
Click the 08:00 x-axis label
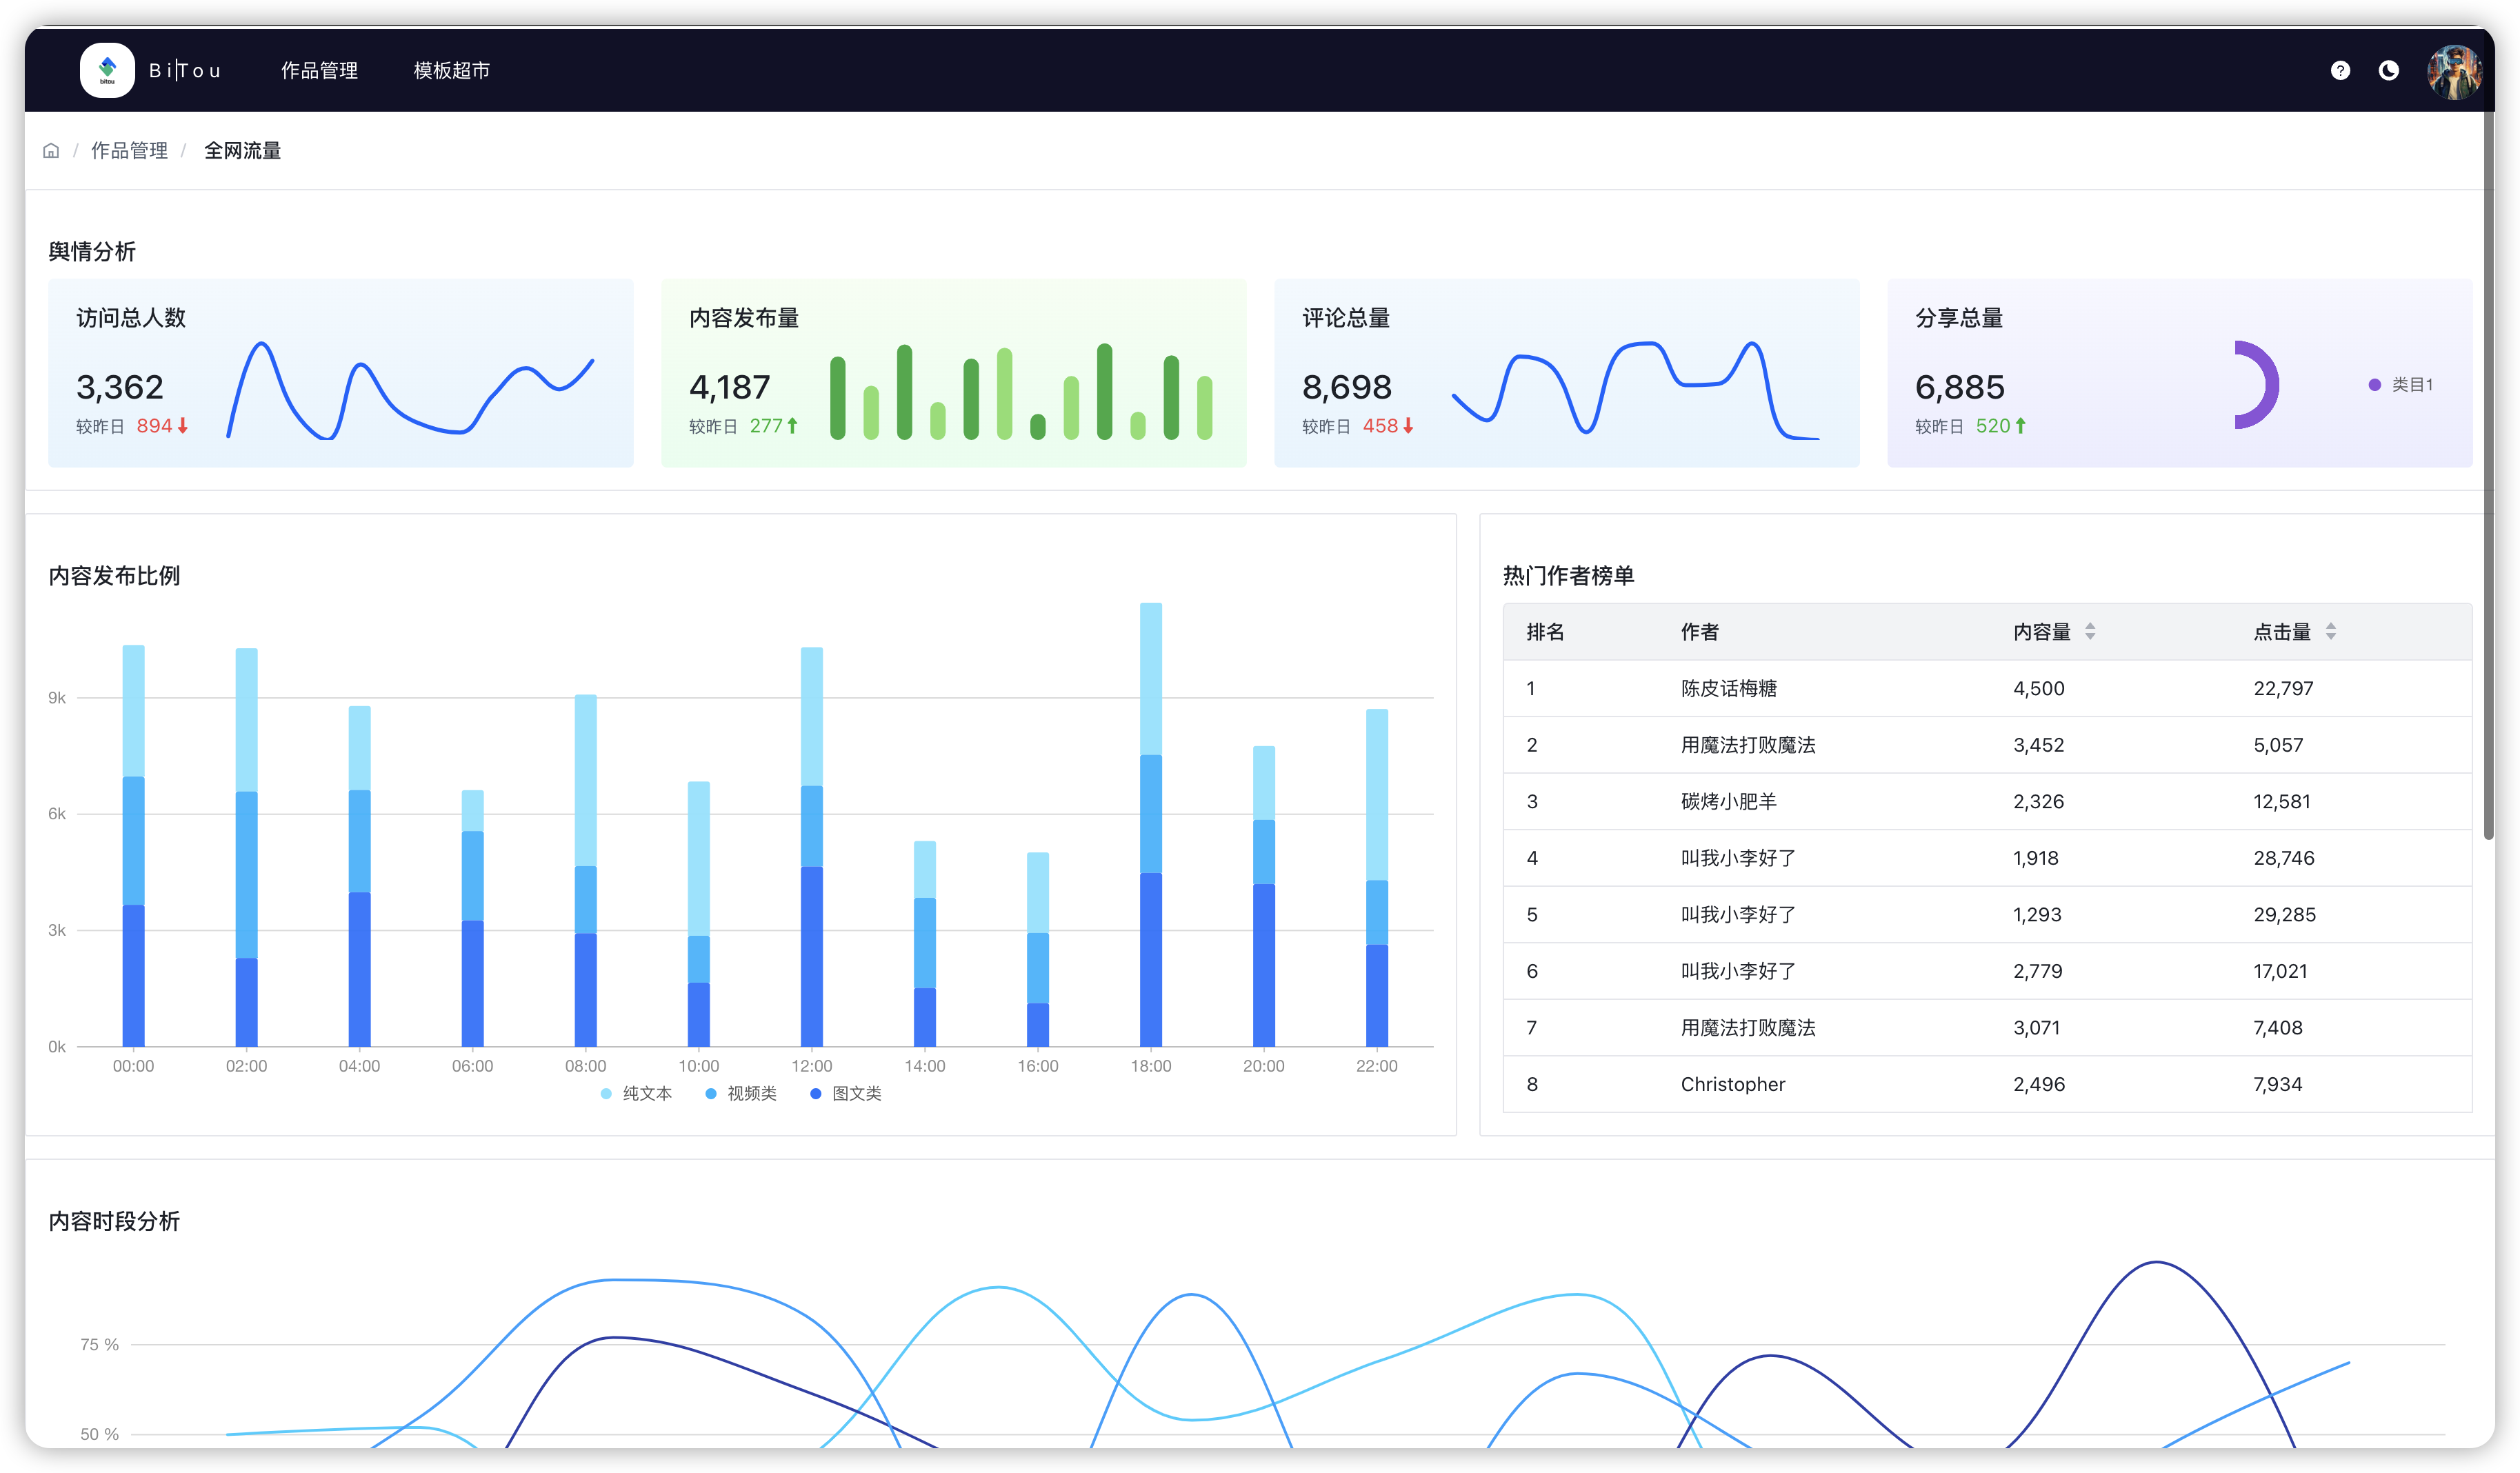point(585,1066)
